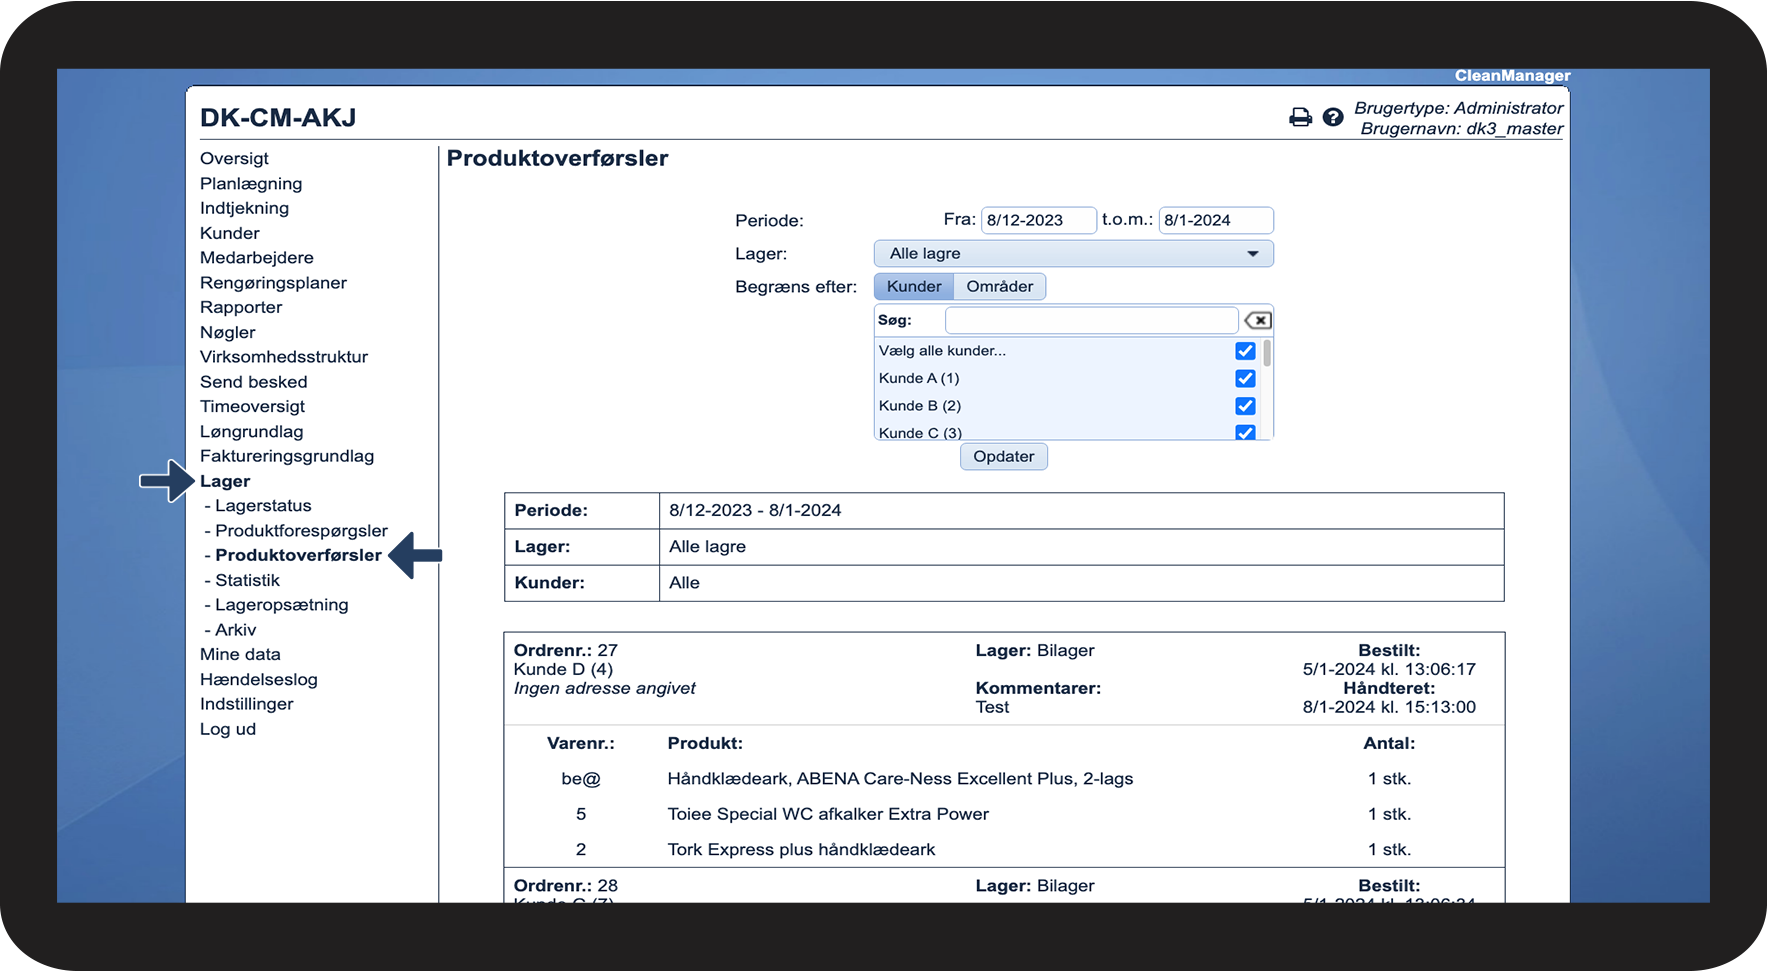Go to Virksomhedsstruktur
The image size is (1767, 971).
pyautogui.click(x=284, y=357)
